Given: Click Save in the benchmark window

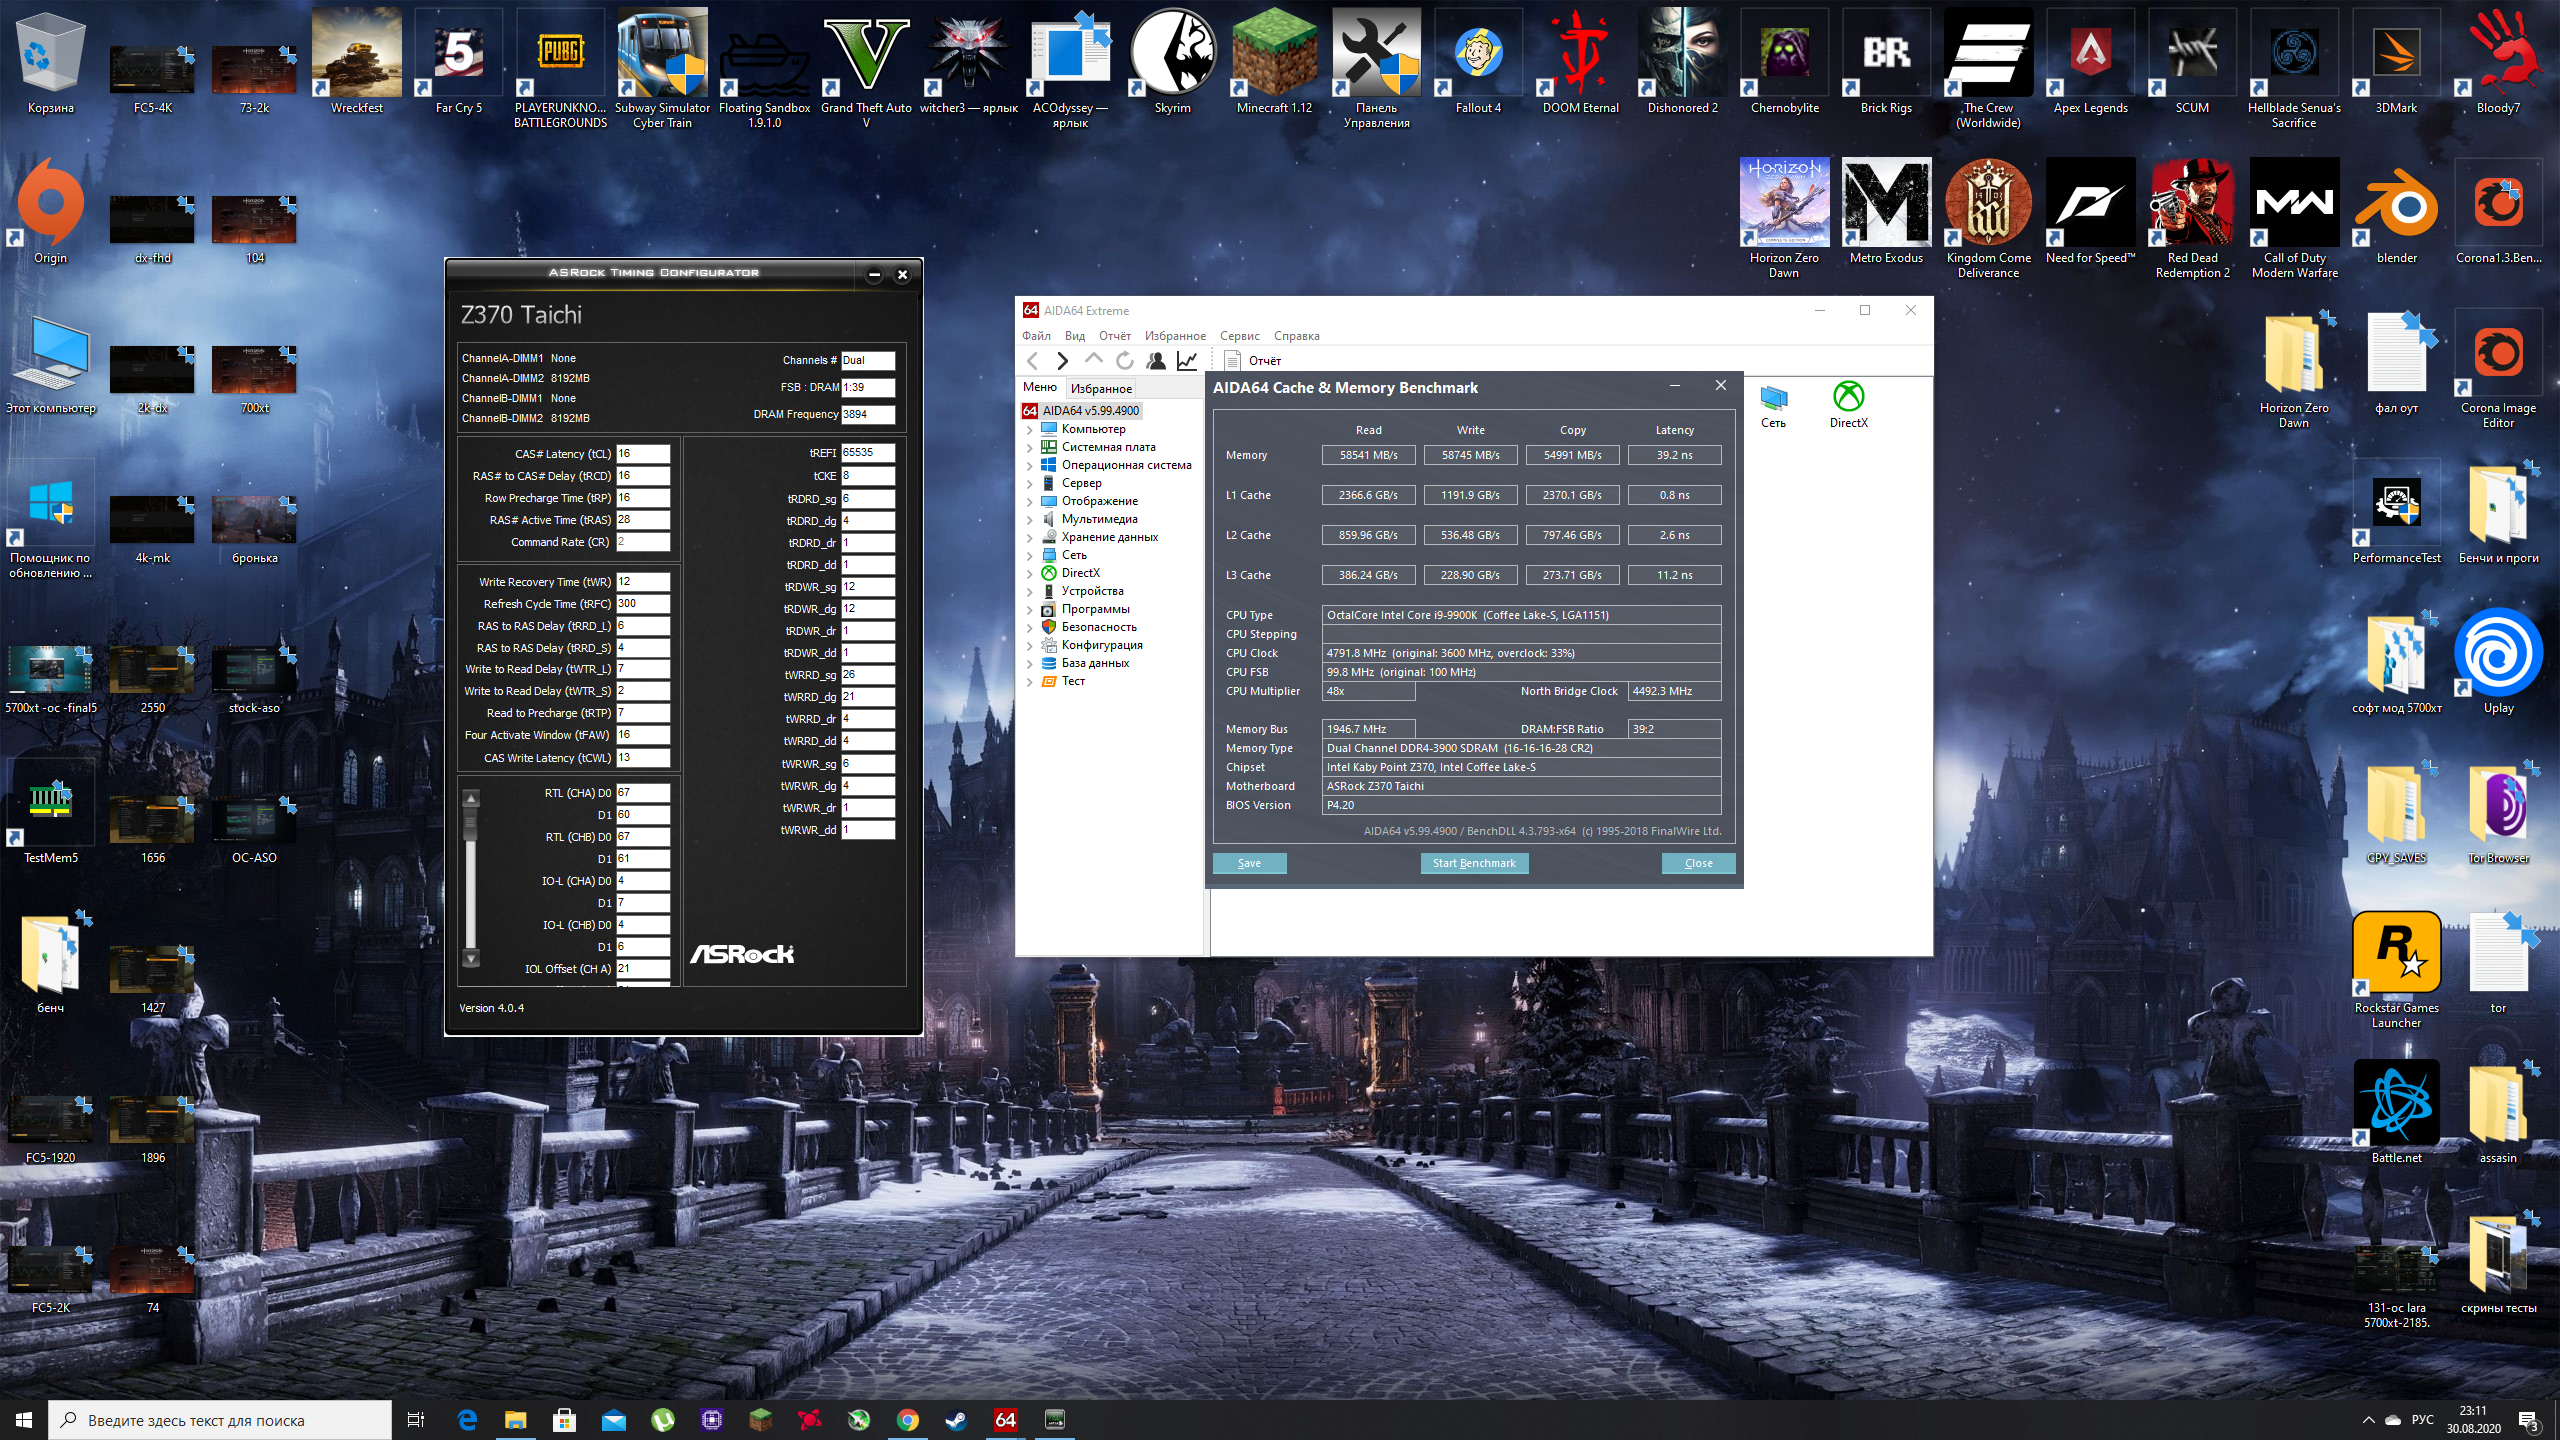Looking at the screenshot, I should point(1249,863).
